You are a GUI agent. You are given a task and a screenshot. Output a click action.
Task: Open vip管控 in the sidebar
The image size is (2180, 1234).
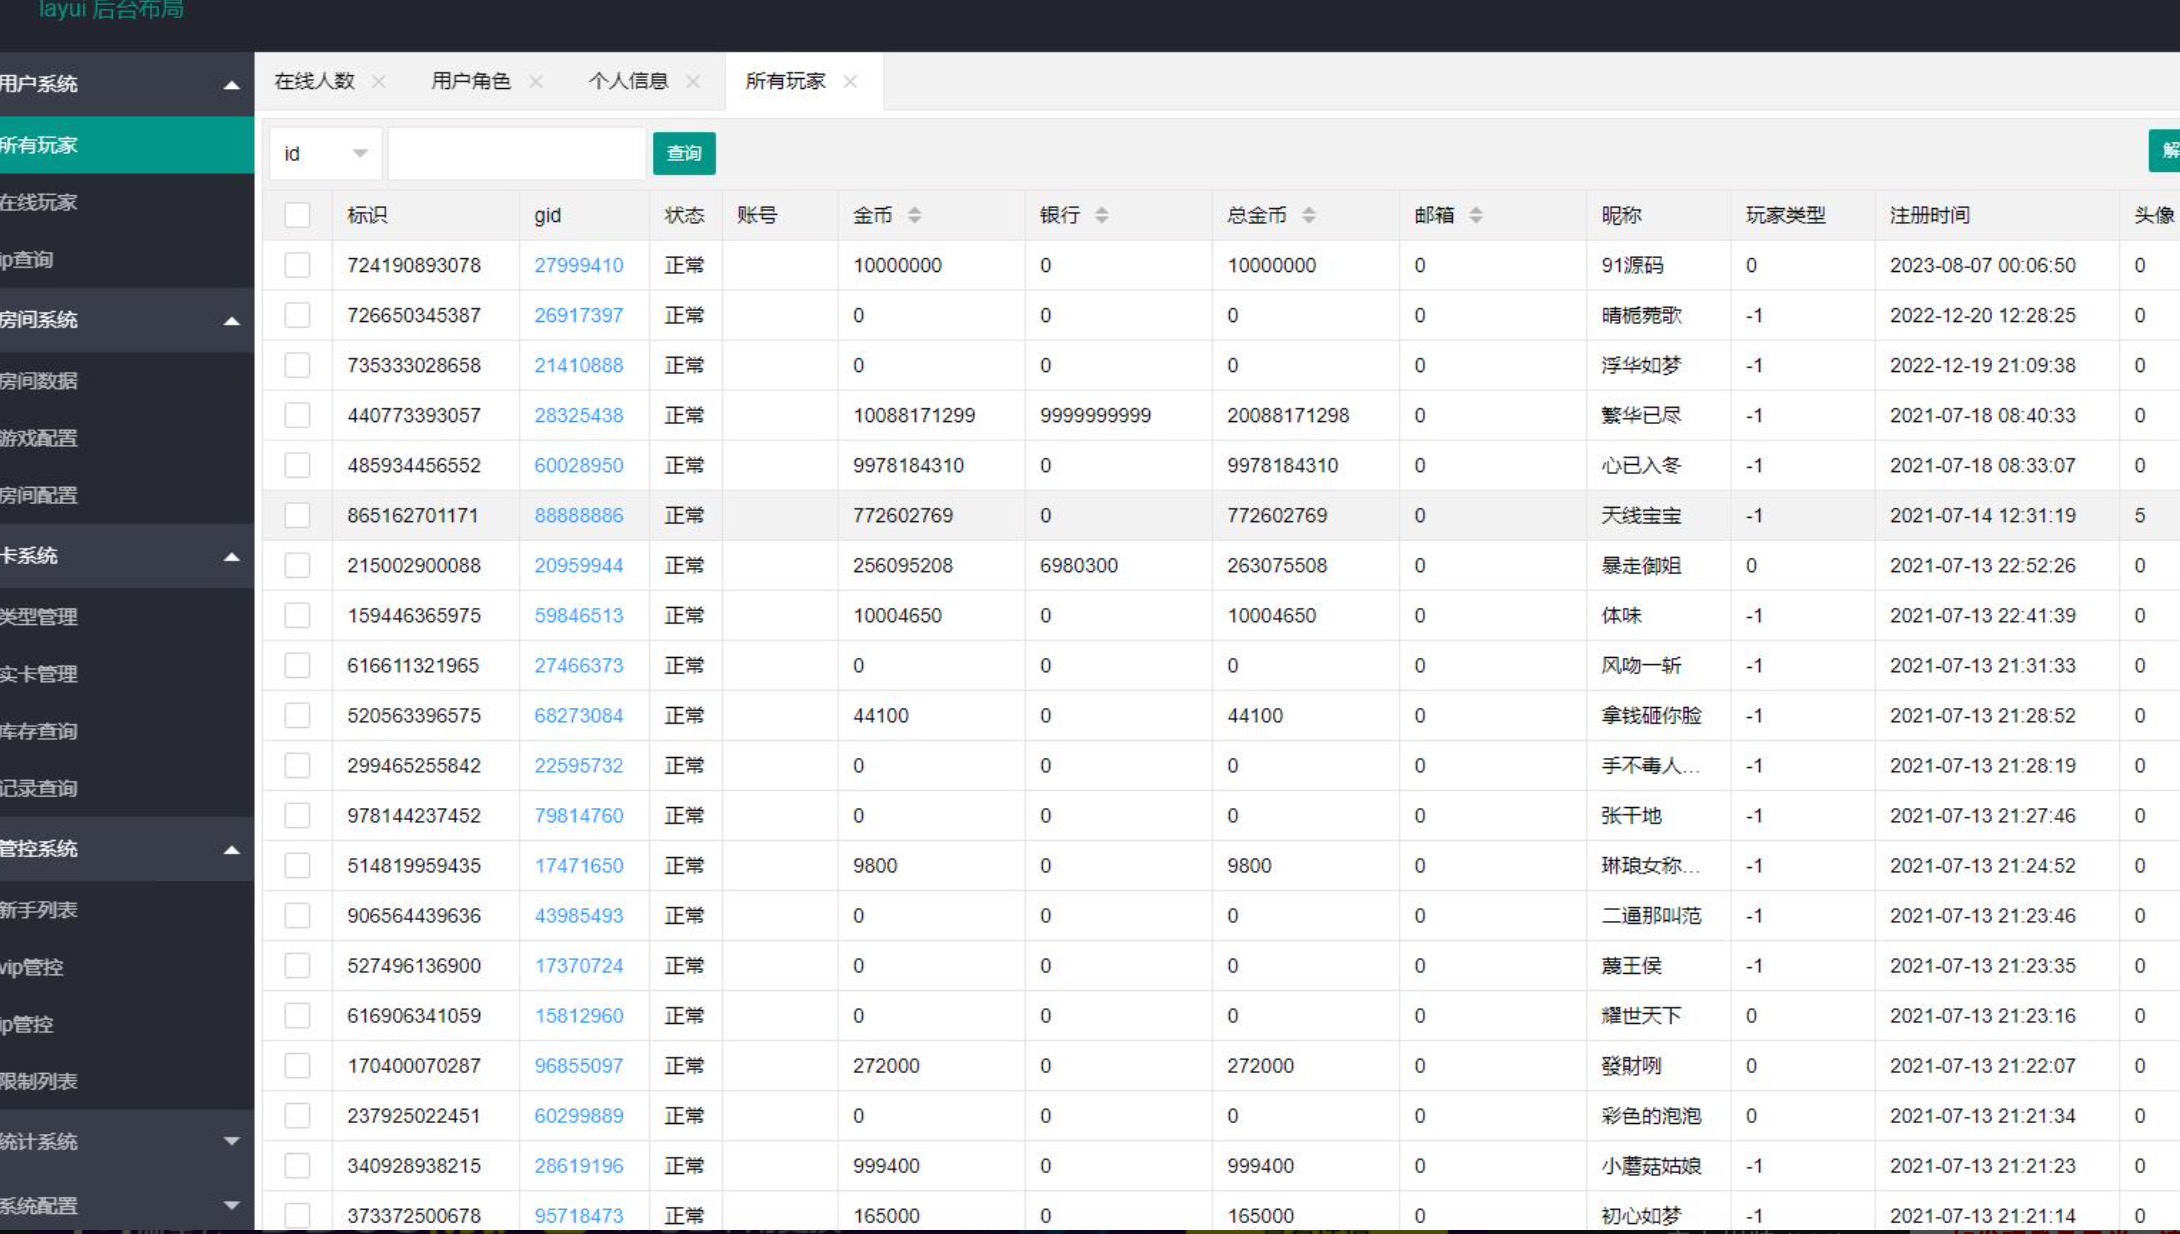[x=32, y=967]
